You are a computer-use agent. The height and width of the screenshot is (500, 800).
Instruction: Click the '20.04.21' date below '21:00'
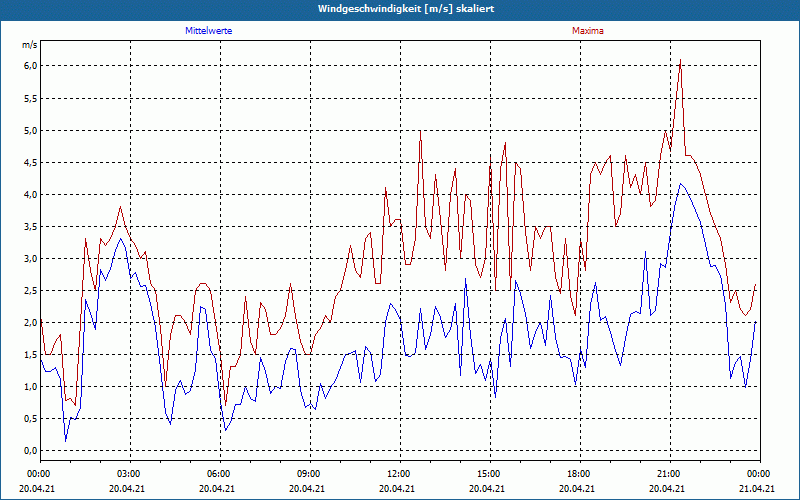(x=668, y=488)
